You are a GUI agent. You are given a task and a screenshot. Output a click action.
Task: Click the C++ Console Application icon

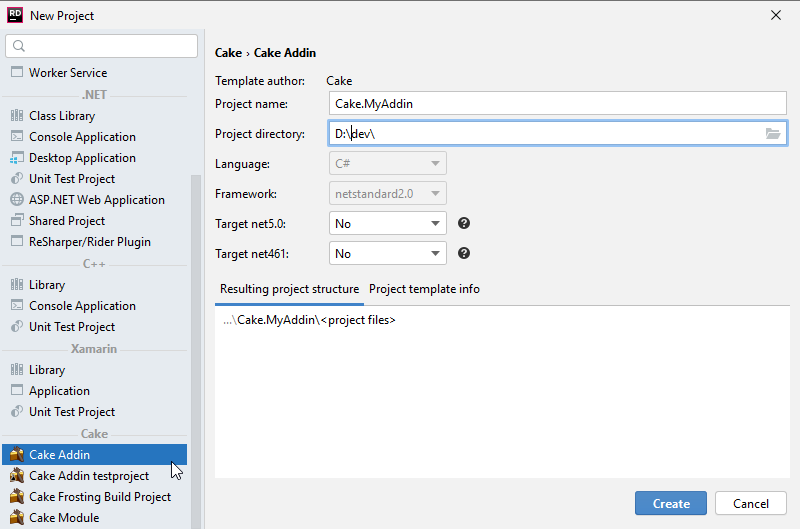[x=17, y=305]
